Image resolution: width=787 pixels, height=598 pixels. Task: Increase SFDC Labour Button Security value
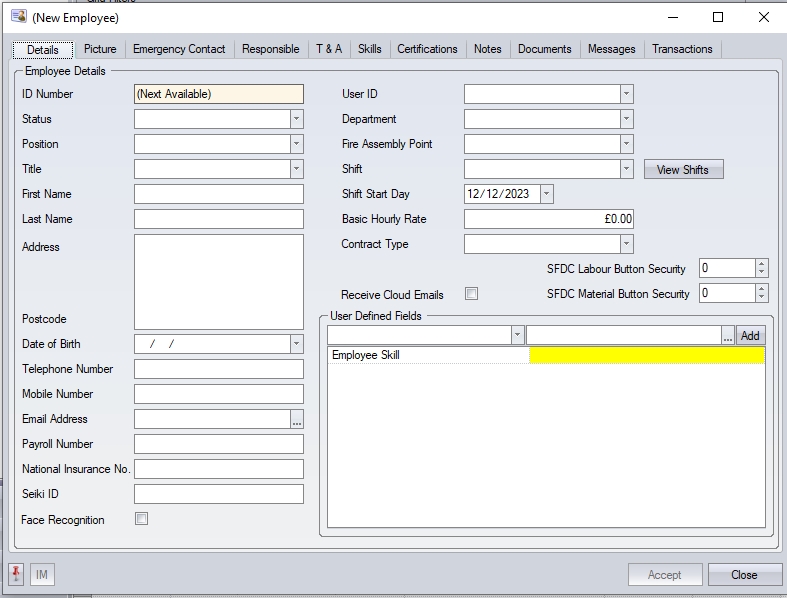[x=762, y=264]
